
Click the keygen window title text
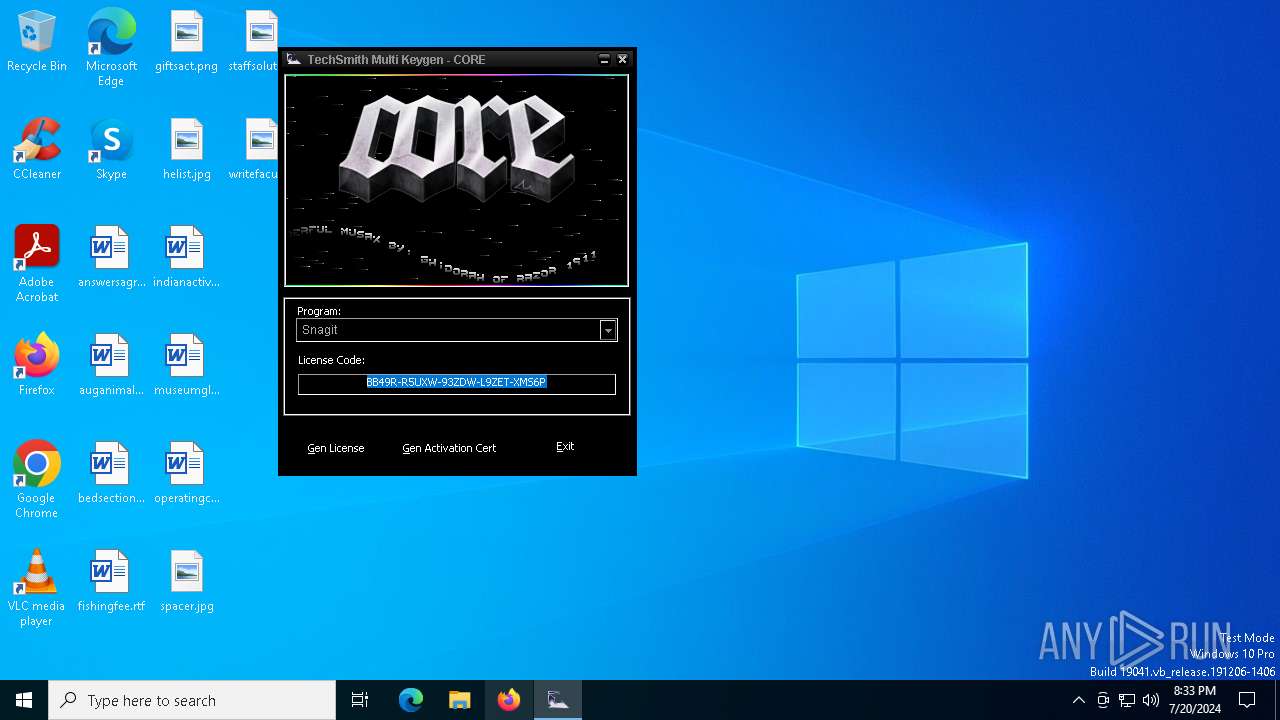tap(396, 60)
